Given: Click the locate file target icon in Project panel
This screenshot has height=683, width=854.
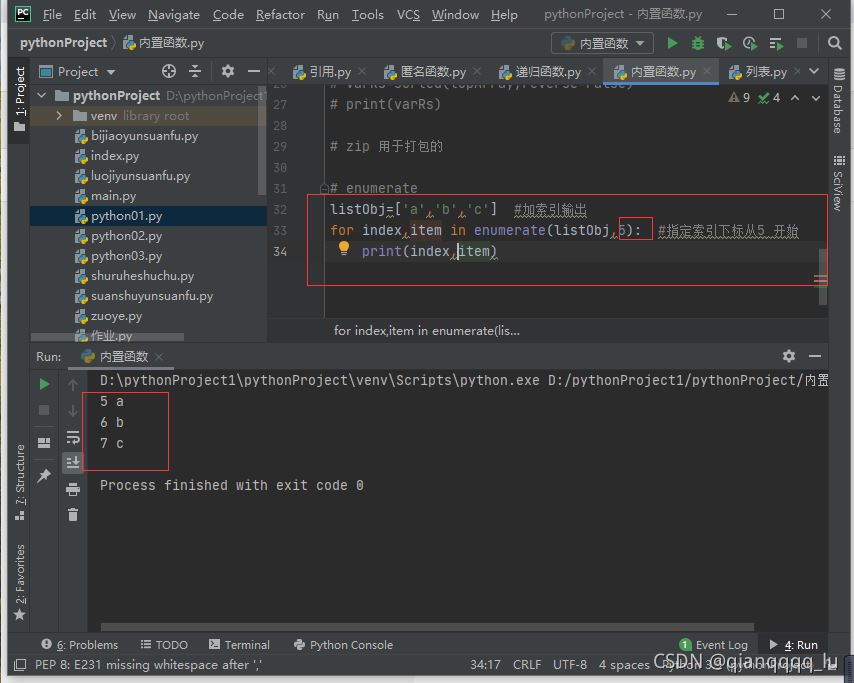Looking at the screenshot, I should tap(169, 71).
